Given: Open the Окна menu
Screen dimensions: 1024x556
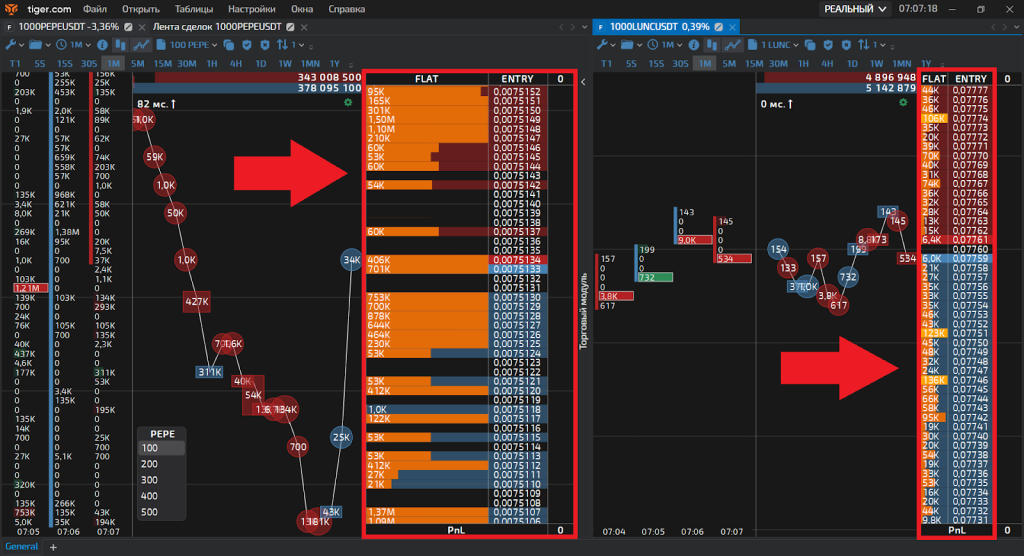Looking at the screenshot, I should (x=302, y=9).
